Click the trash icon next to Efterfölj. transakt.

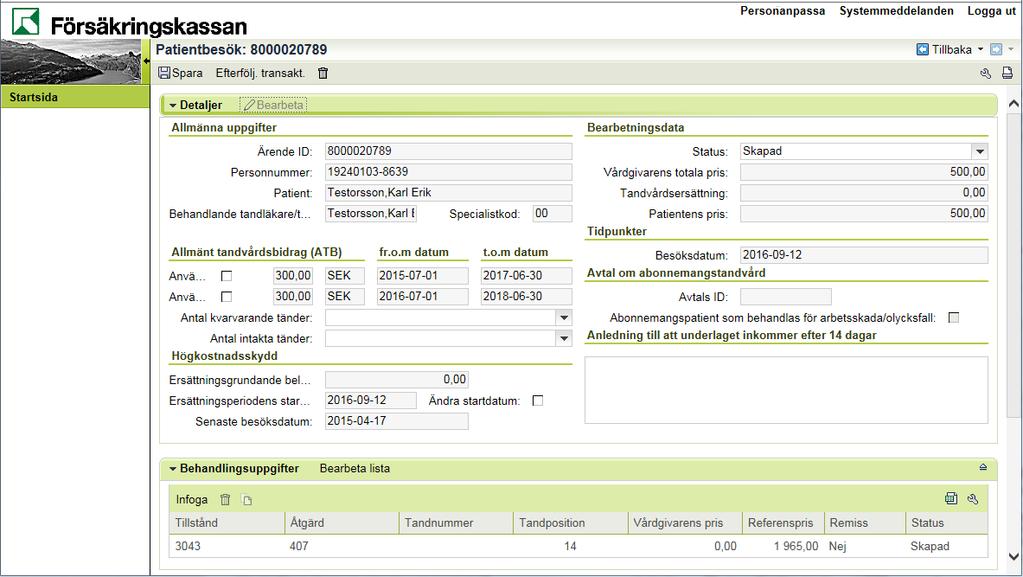(322, 73)
